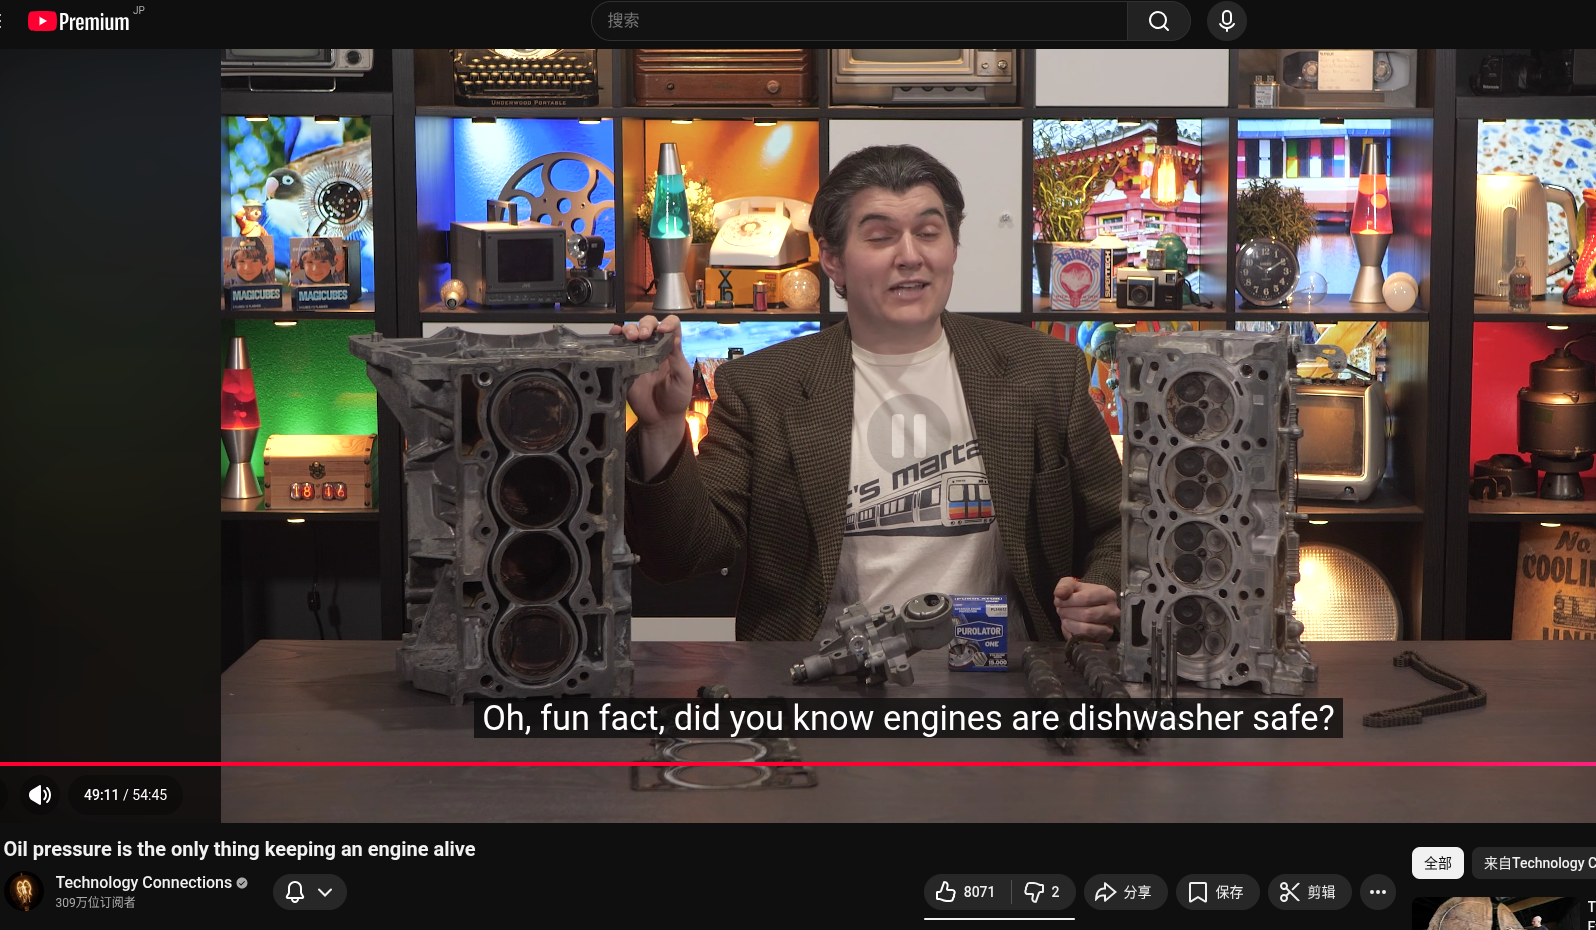This screenshot has width=1596, height=930.
Task: Select the 来自Technology C... filter chip
Action: pos(1536,863)
